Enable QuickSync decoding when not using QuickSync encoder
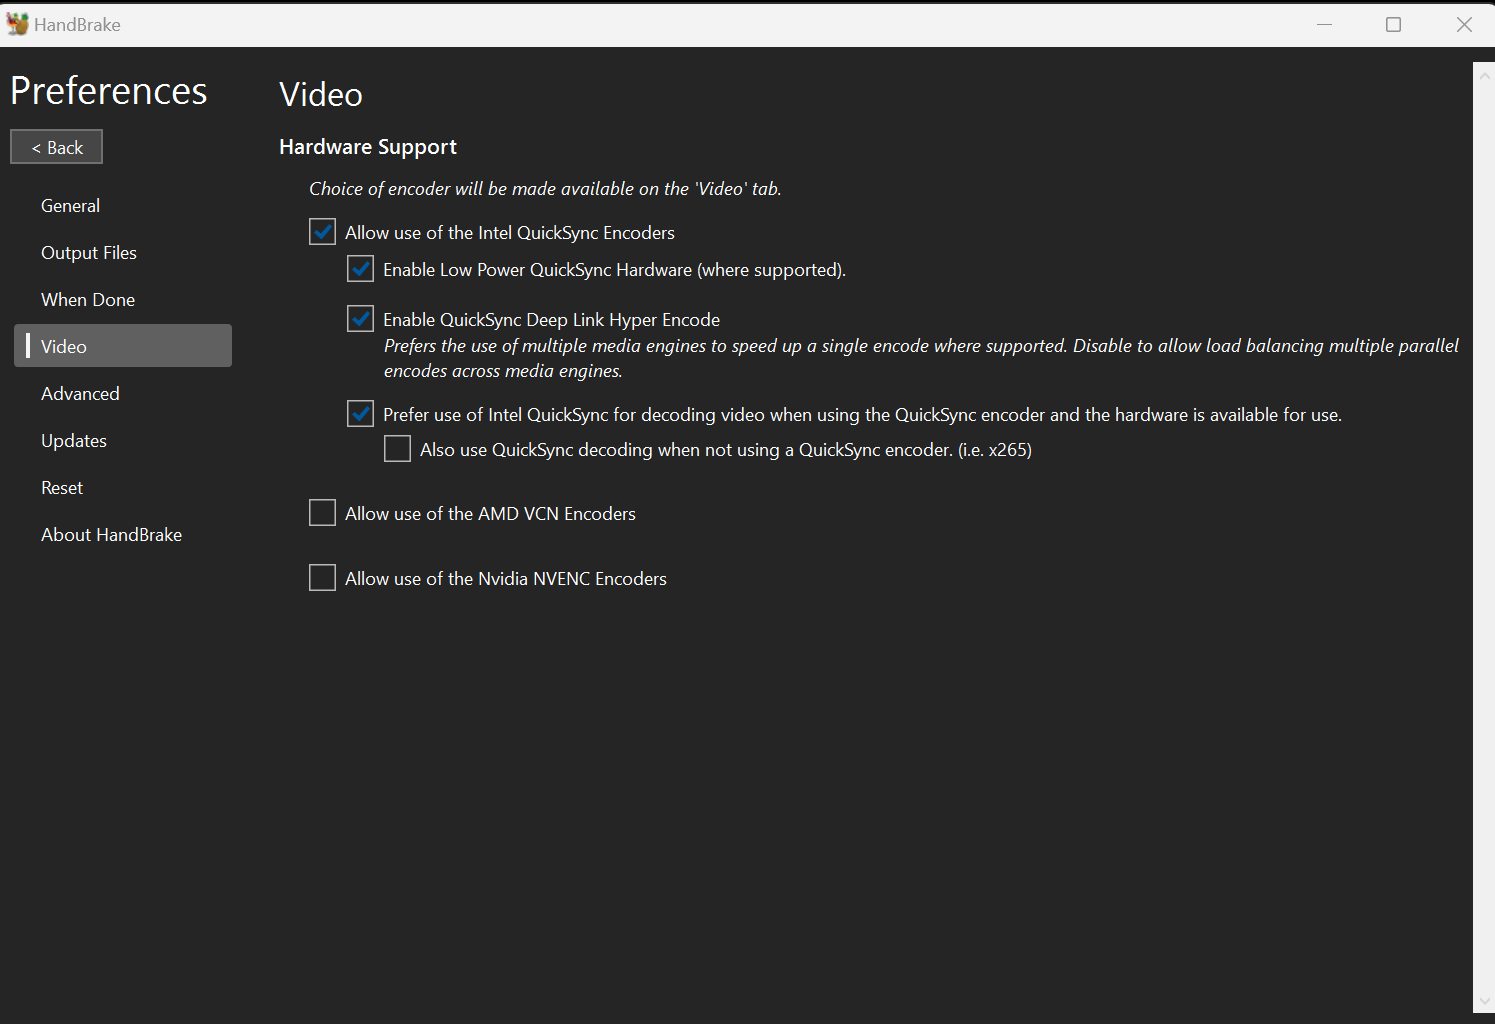 (397, 449)
